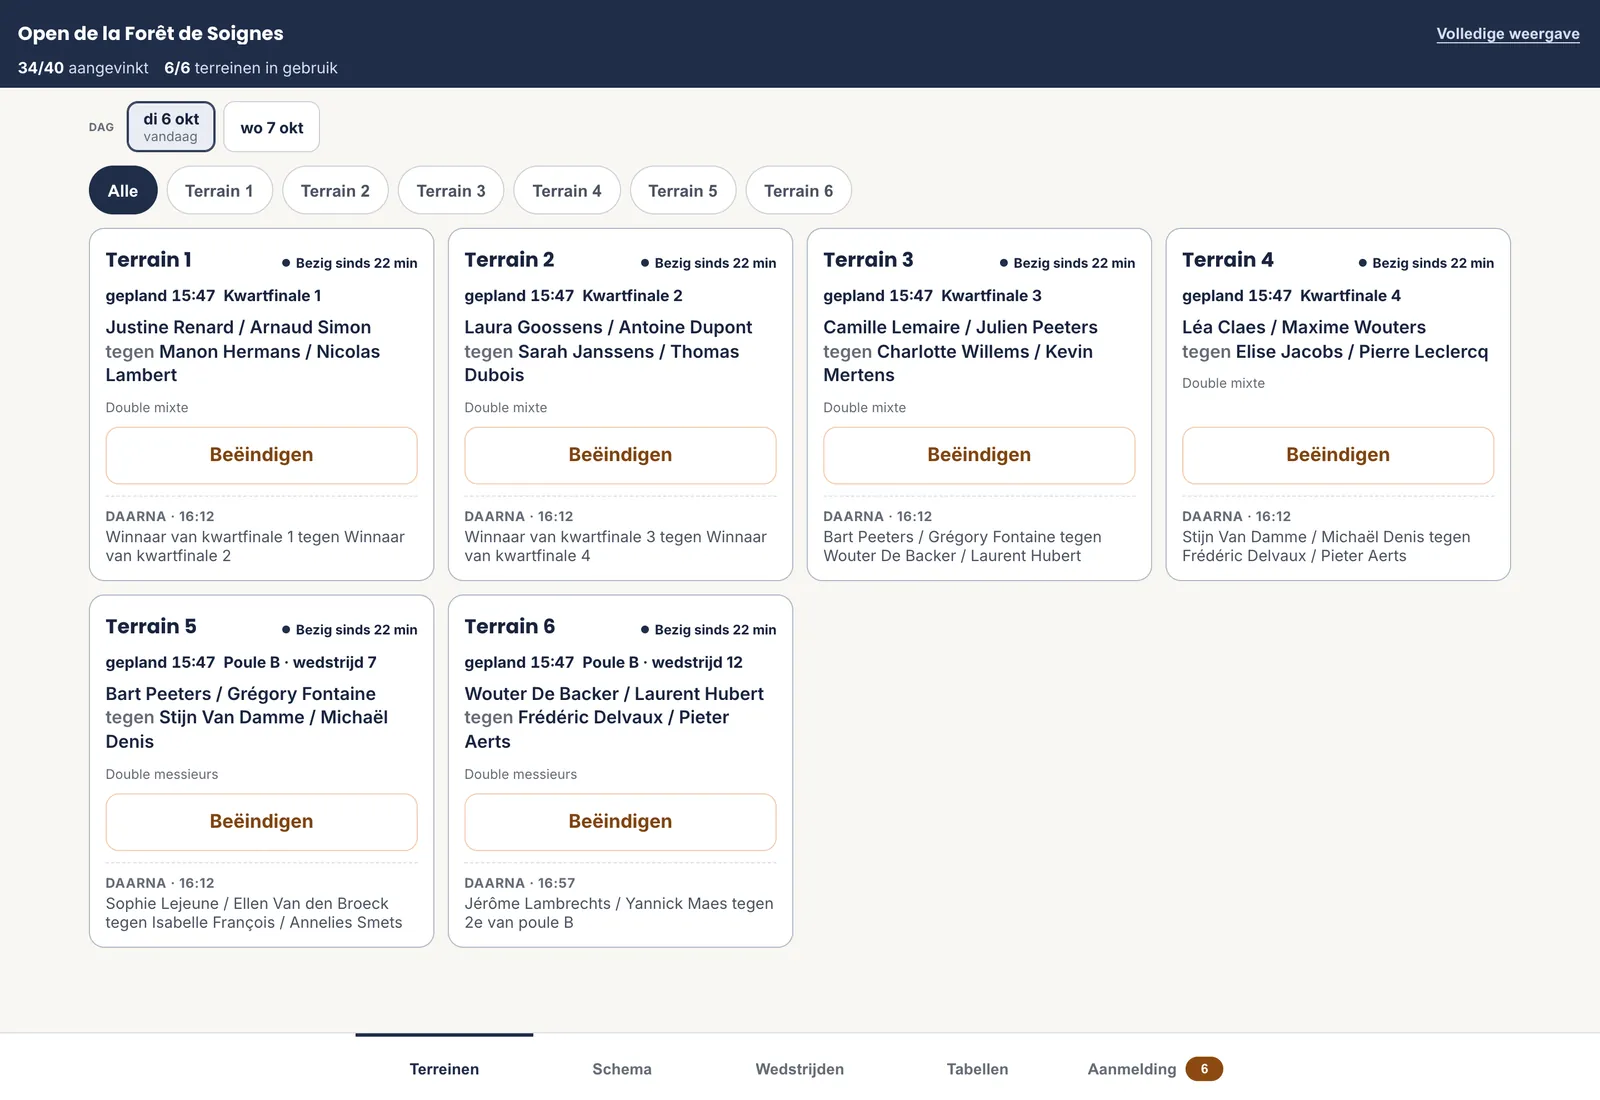The image size is (1600, 1100).
Task: Click Beëindigen for Kwartfinale 2
Action: [620, 455]
